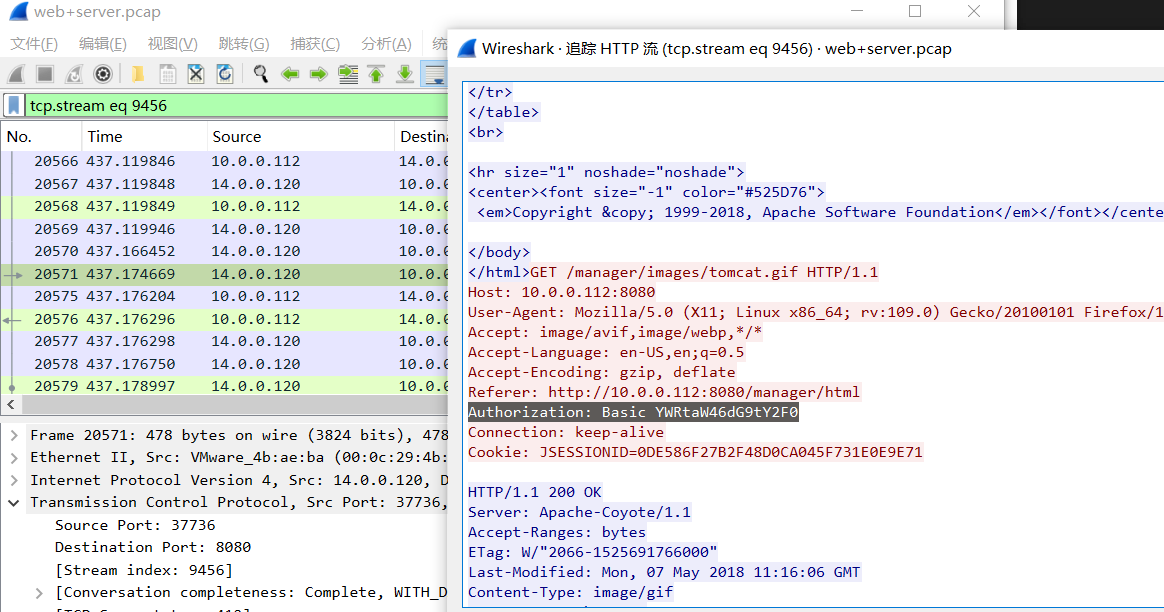Expand the Frame 20571 tree row
The height and width of the screenshot is (612, 1164).
tap(14, 435)
